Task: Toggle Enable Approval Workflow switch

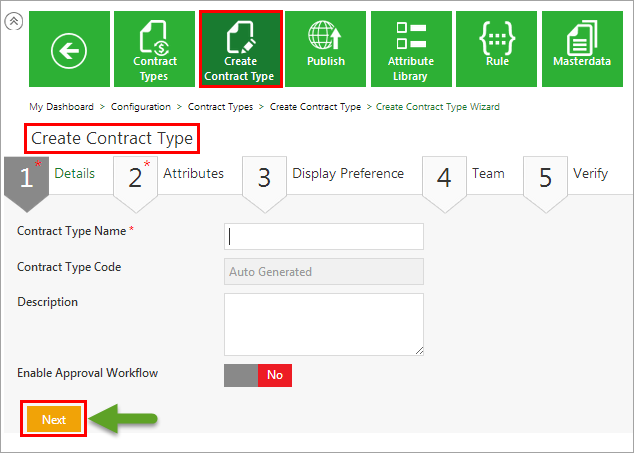Action: click(x=258, y=375)
